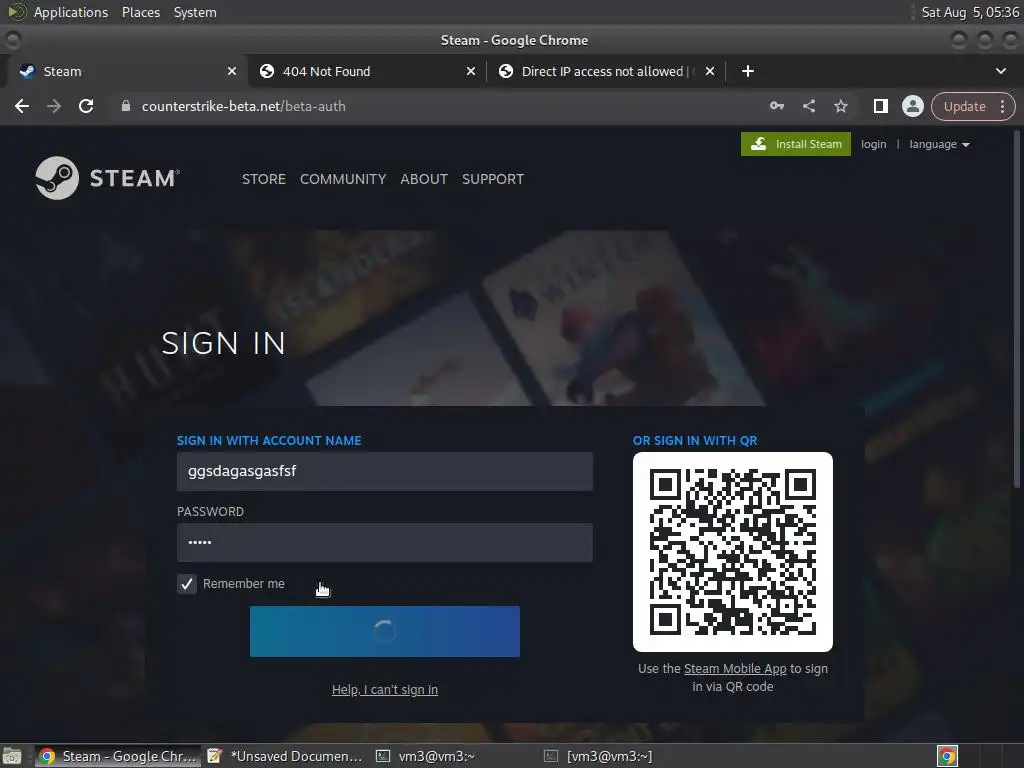Expand the language dropdown
The image size is (1024, 768).
[x=939, y=144]
